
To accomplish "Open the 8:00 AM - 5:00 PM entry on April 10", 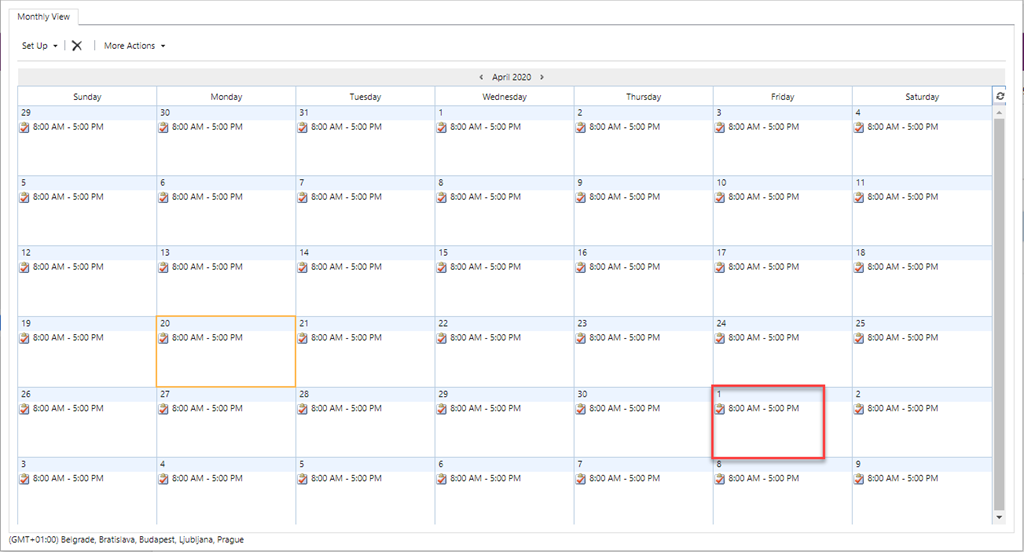I will (x=764, y=197).
